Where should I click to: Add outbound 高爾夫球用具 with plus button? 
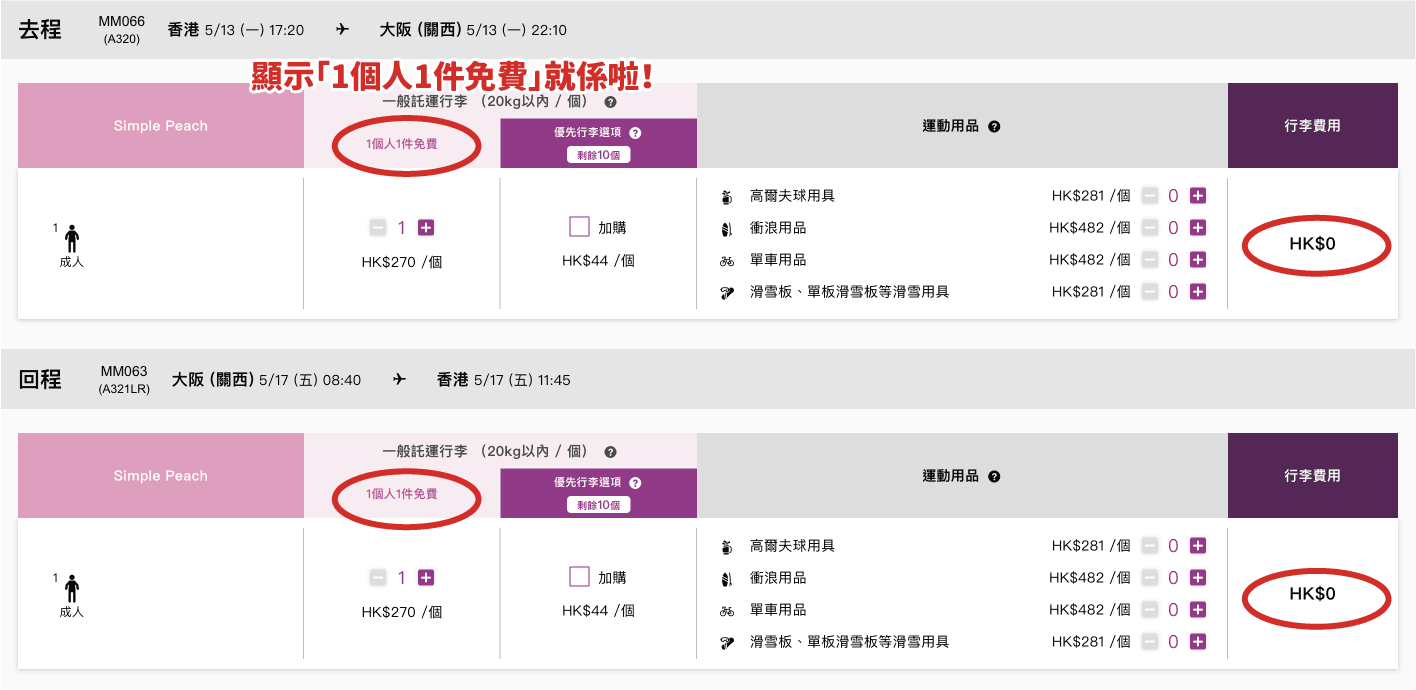1198,196
